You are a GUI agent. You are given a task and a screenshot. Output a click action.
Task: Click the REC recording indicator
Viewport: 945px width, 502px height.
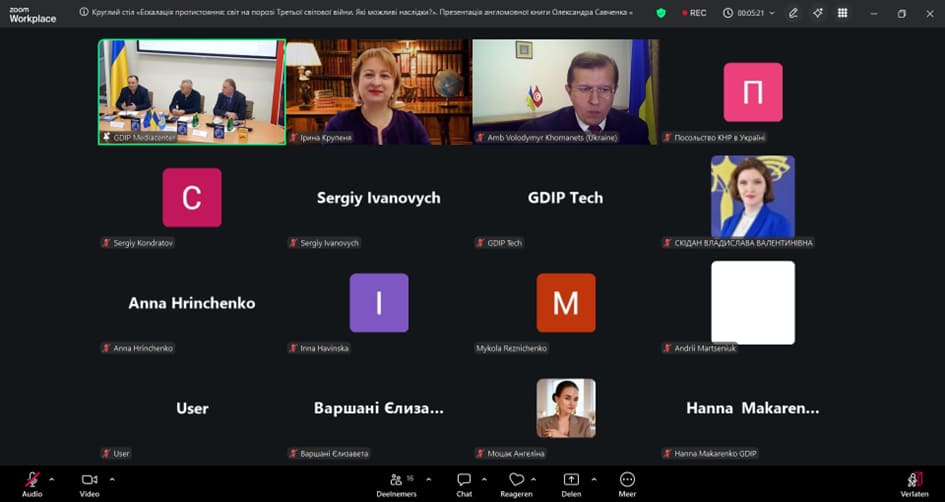pyautogui.click(x=694, y=13)
